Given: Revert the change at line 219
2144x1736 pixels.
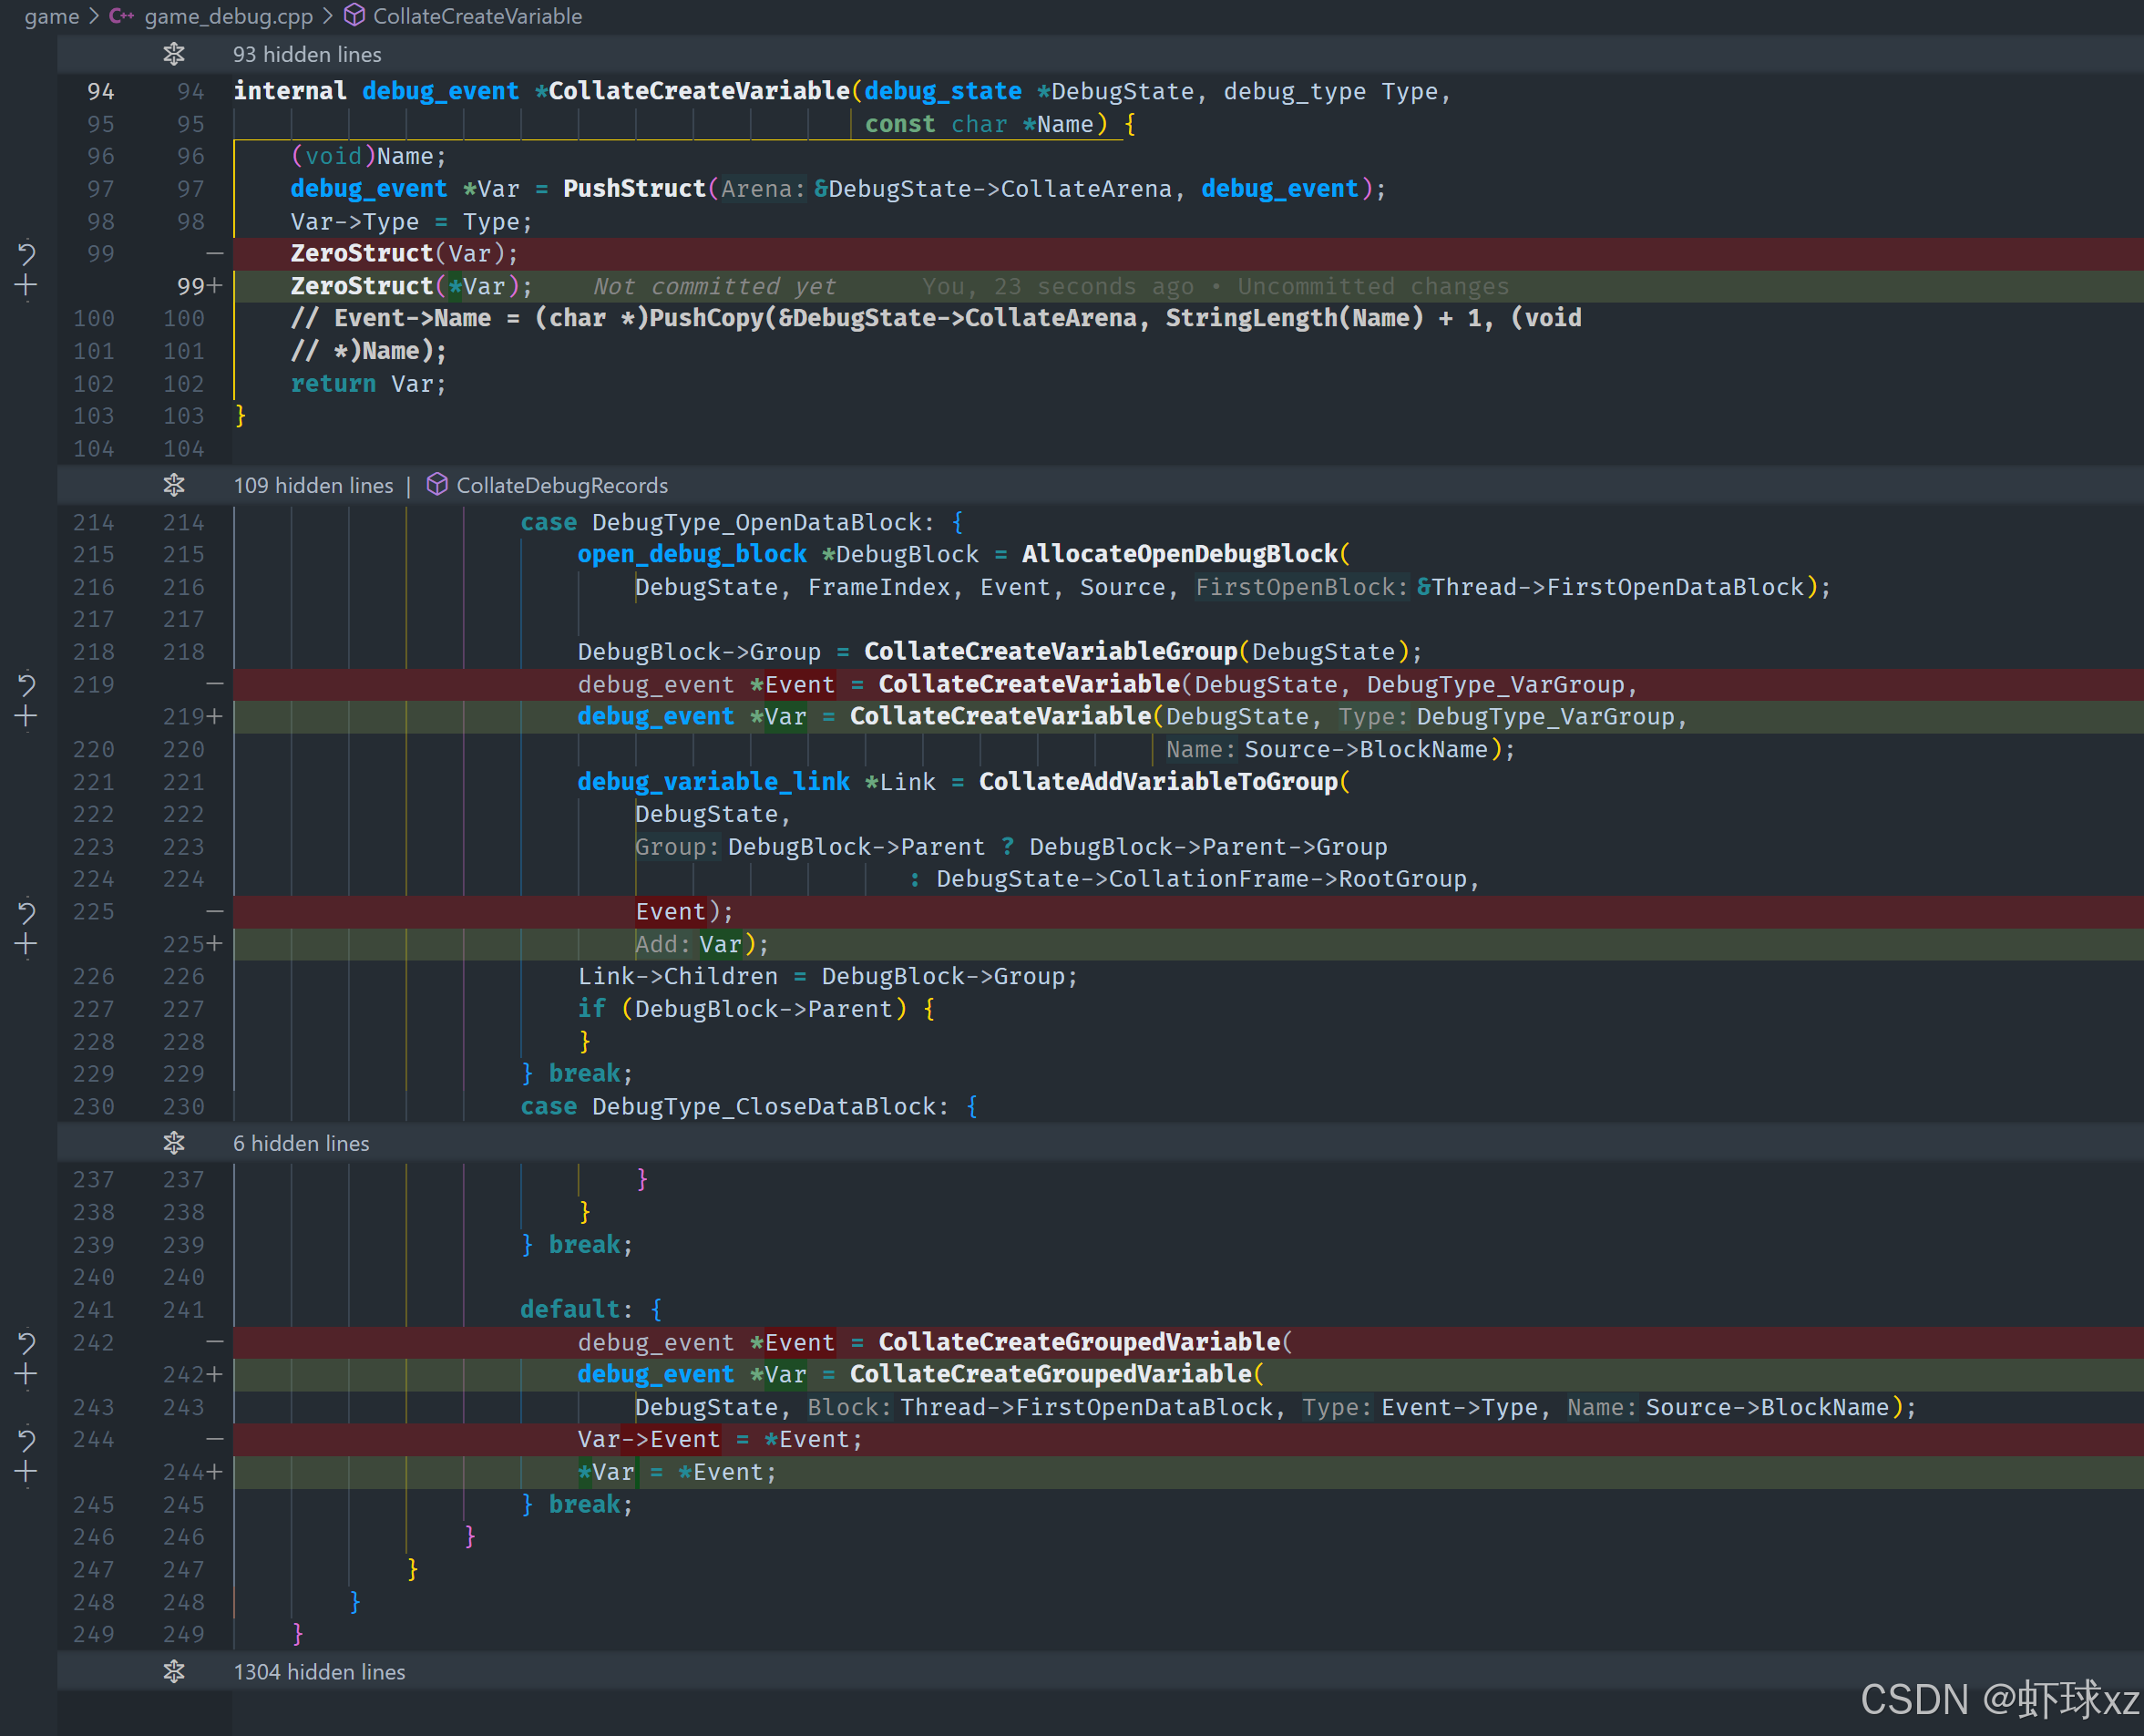Looking at the screenshot, I should (x=27, y=684).
